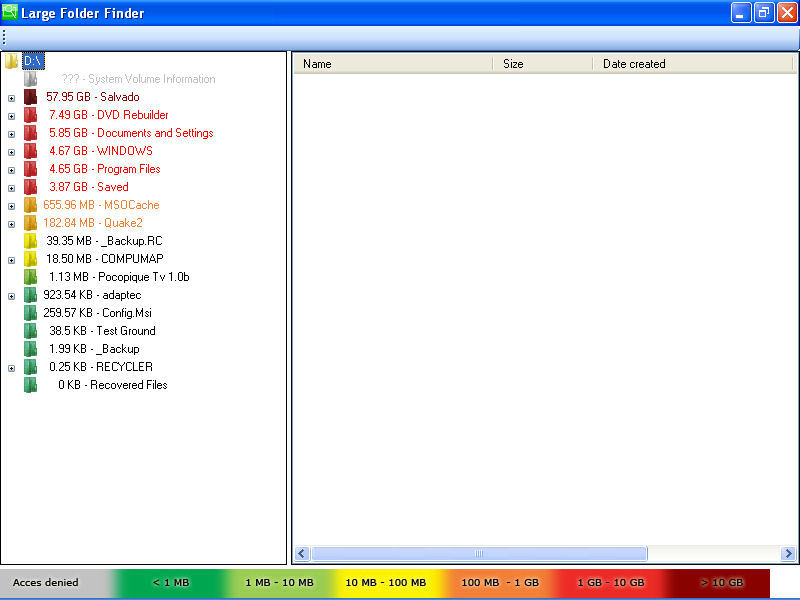
Task: Click the '> 10 GB' legend label
Action: (x=721, y=582)
